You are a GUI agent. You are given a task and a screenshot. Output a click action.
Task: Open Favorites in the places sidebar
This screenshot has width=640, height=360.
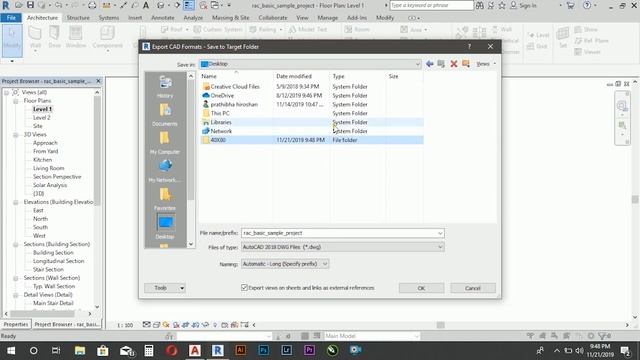pyautogui.click(x=165, y=199)
